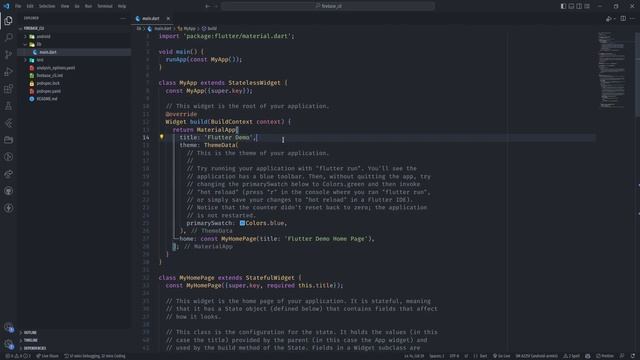This screenshot has height=360, width=640.
Task: Open the Search view in activity bar
Action: tap(8, 38)
